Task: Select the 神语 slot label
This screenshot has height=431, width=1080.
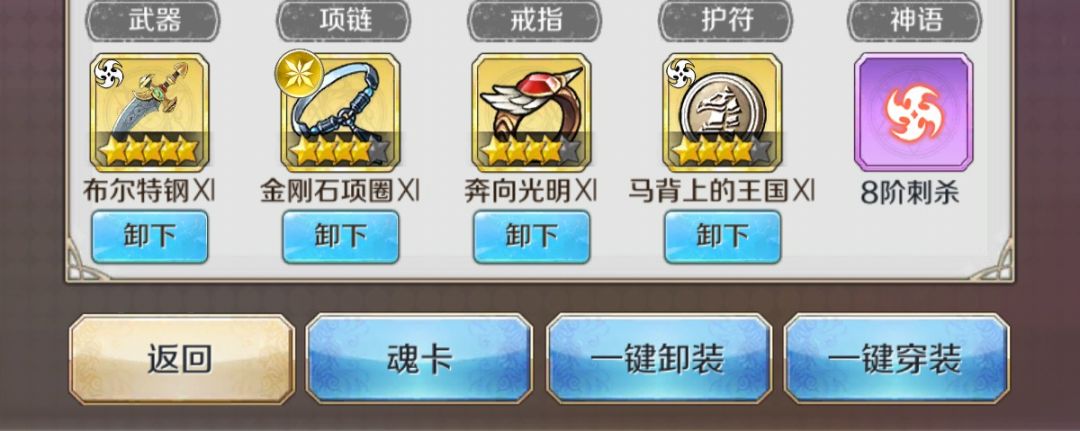Action: [x=915, y=21]
